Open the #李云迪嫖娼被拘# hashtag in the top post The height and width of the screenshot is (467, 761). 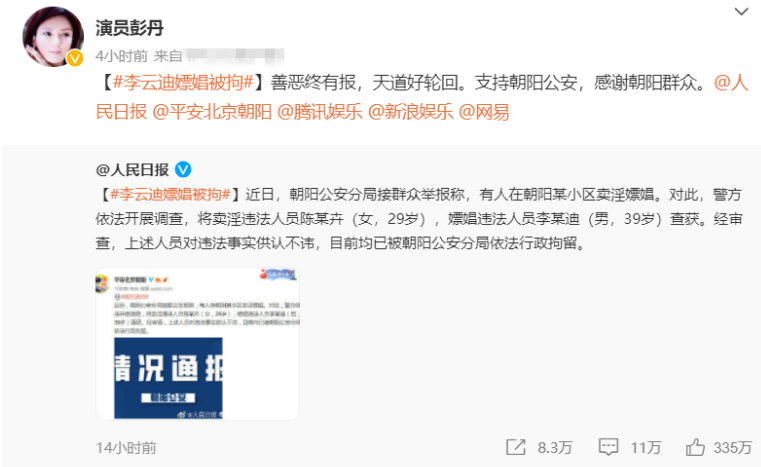[183, 83]
